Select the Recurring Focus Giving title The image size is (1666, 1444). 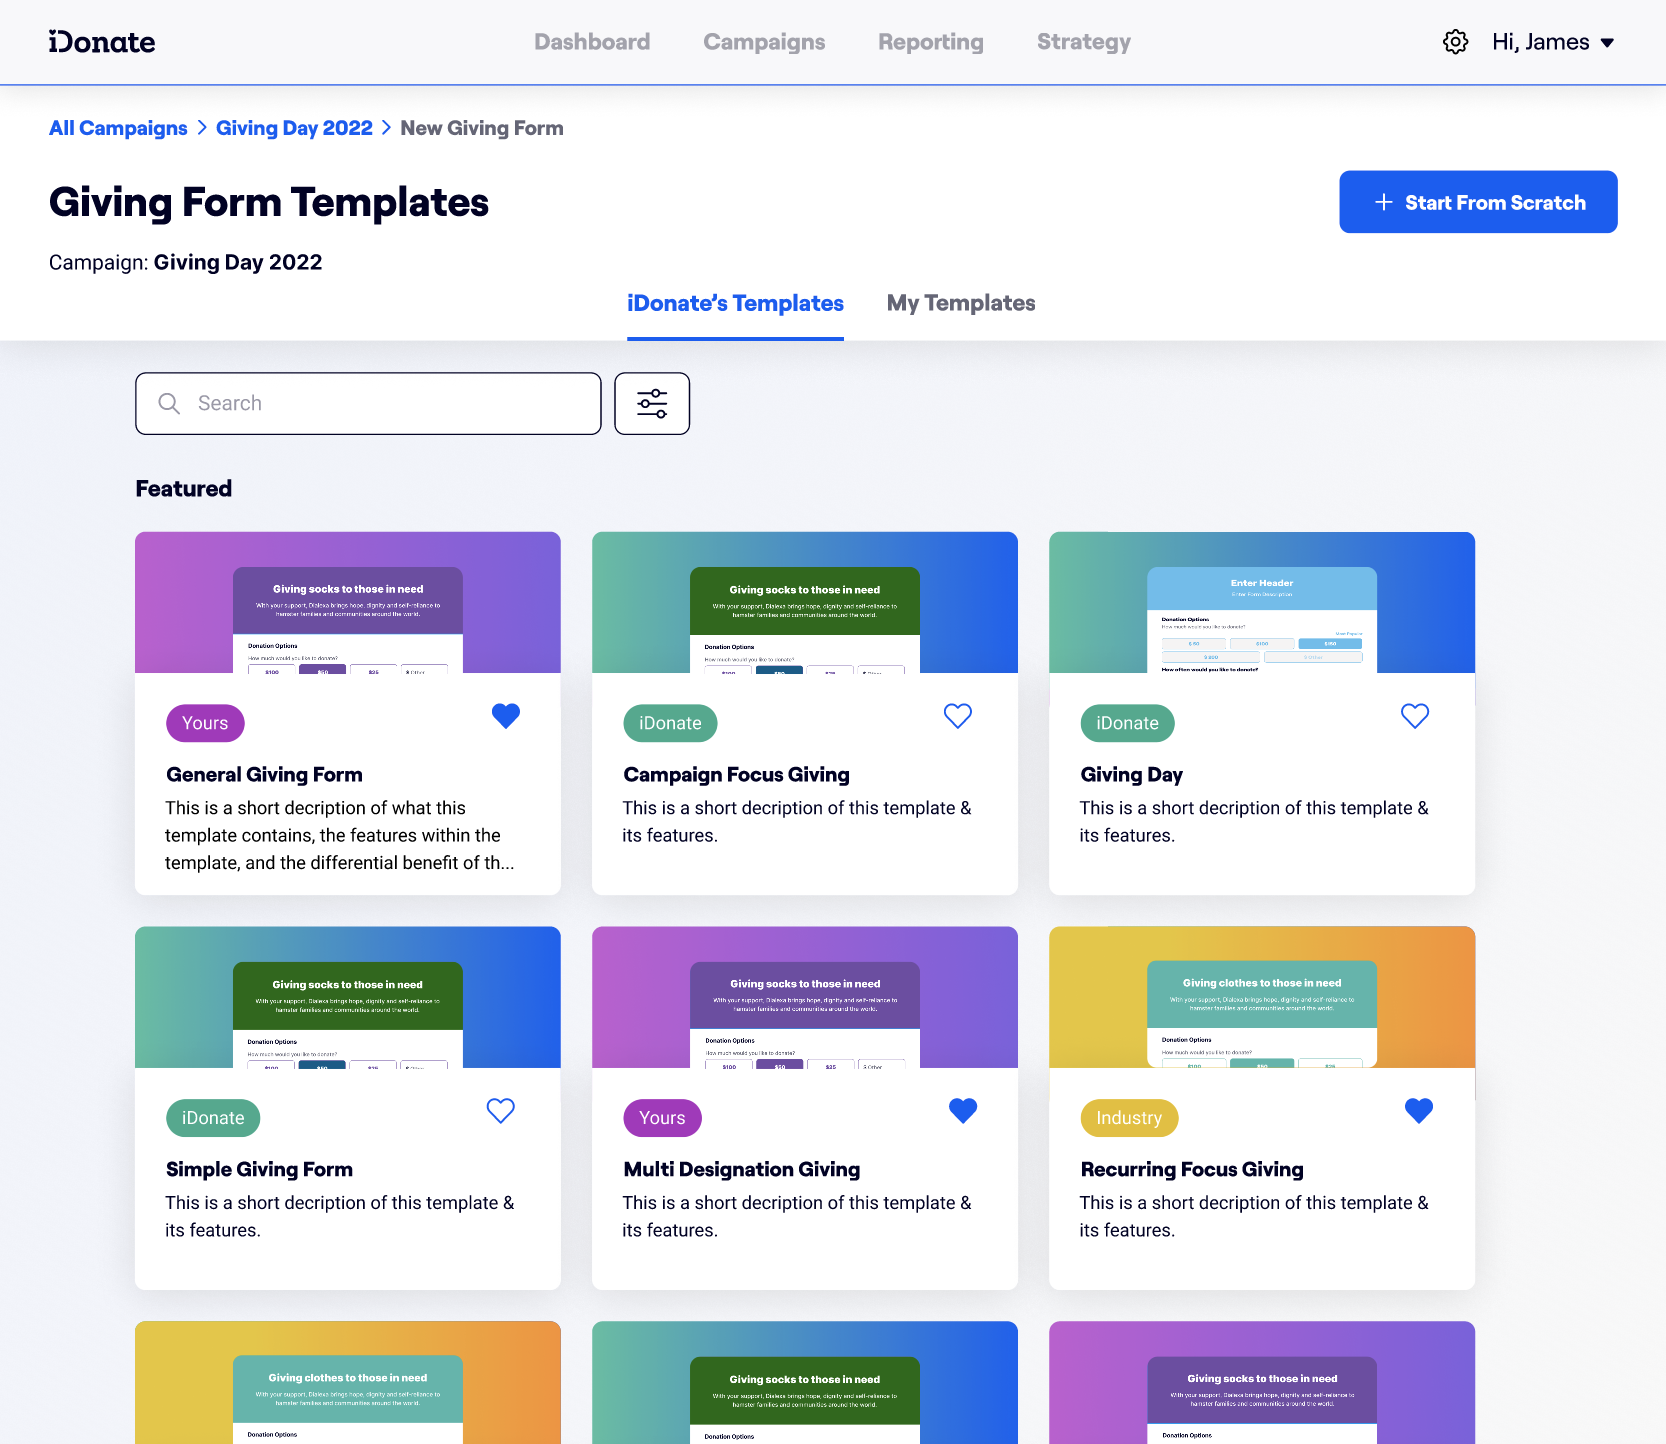tap(1192, 1169)
